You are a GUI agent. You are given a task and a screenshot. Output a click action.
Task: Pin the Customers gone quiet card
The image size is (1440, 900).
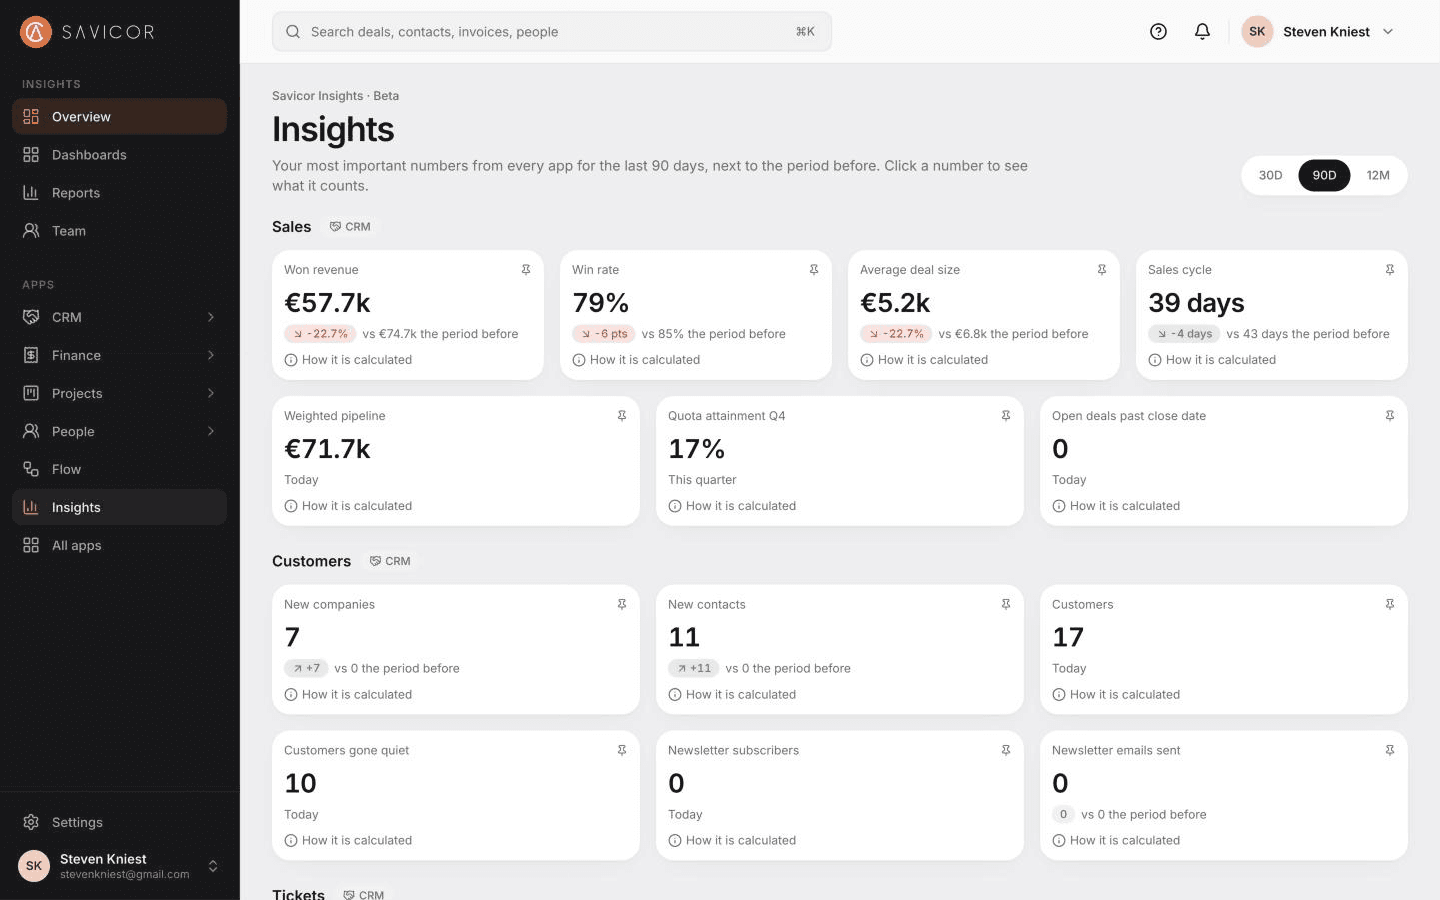[622, 751]
